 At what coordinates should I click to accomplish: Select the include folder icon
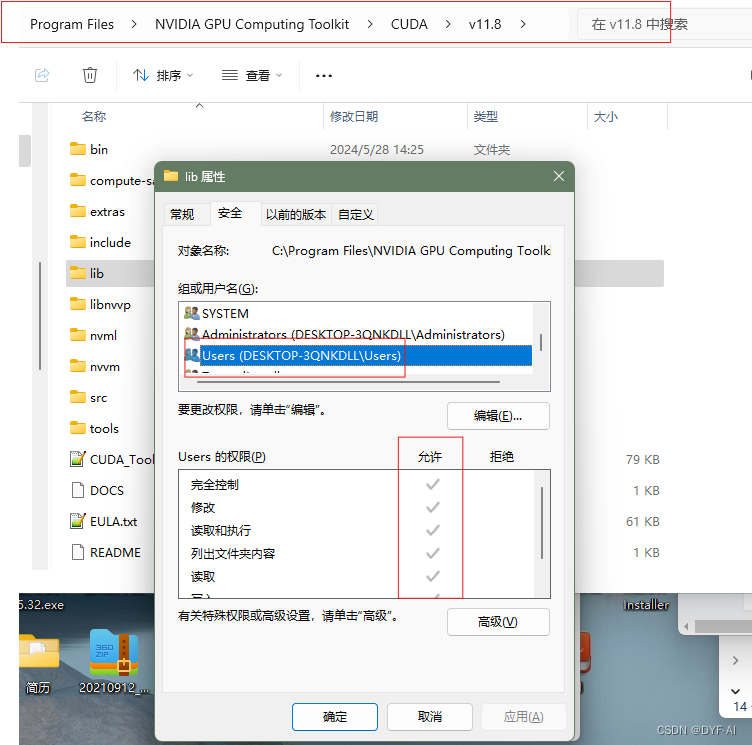tap(78, 242)
